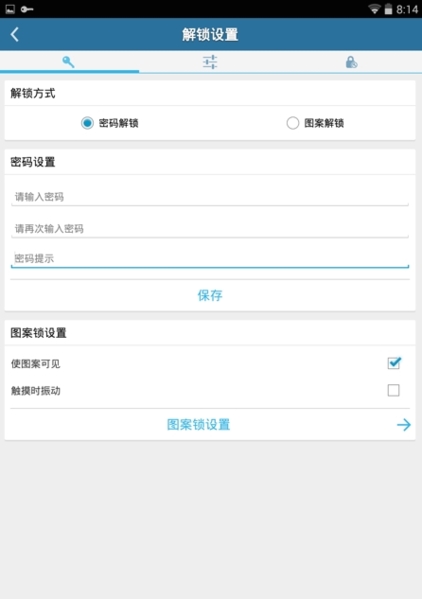Enable the 触摸时振动 checkbox
The height and width of the screenshot is (599, 422).
tap(393, 390)
